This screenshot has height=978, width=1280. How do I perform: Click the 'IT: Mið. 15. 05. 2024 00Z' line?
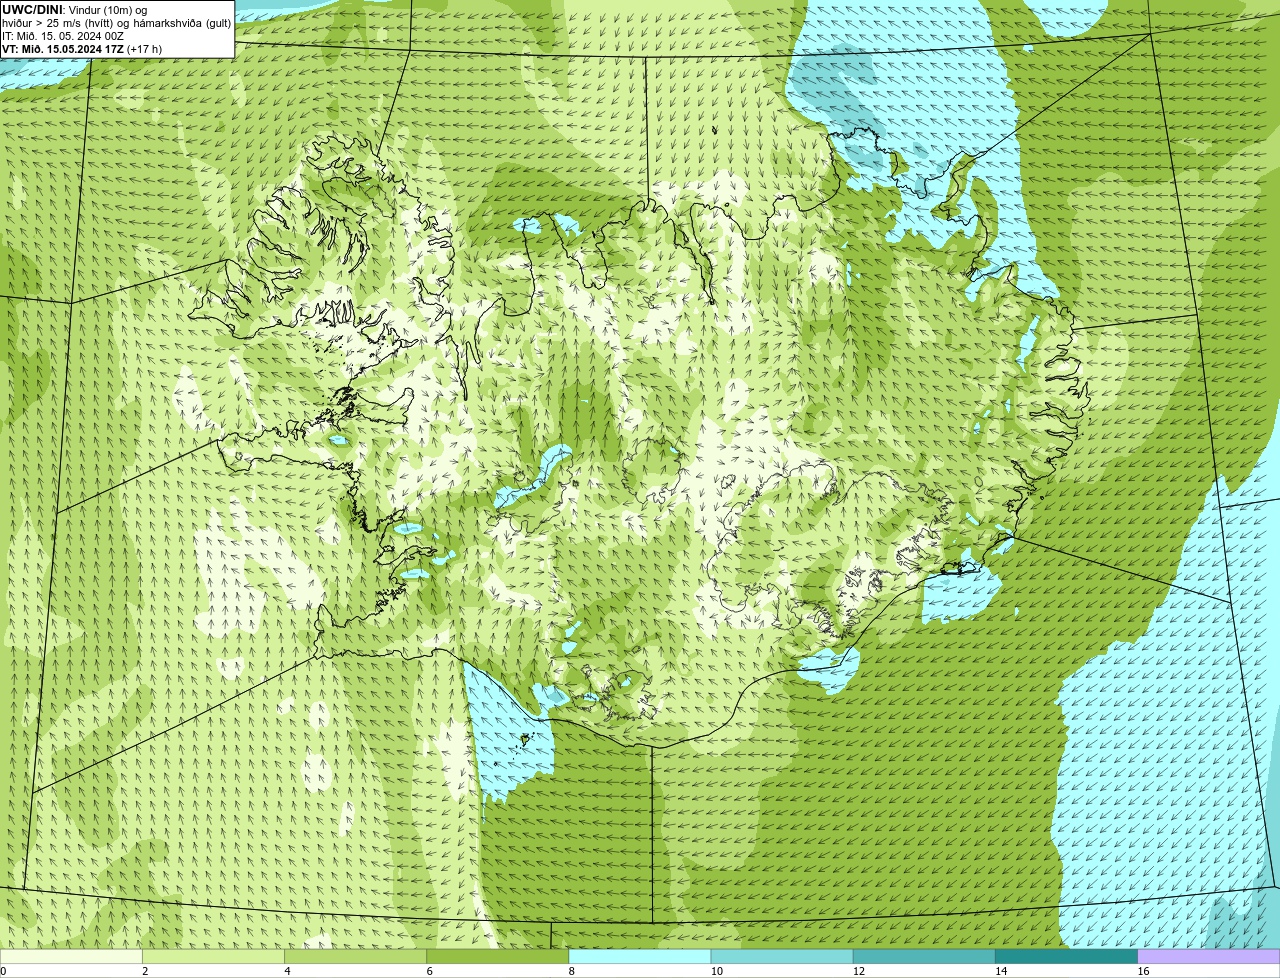point(63,36)
